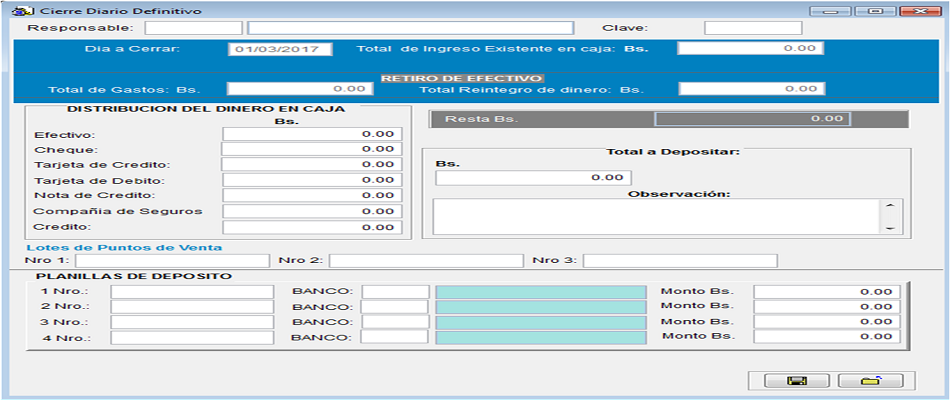Click the 1 Nro. deposit slip field
950x400 pixels.
[x=191, y=292]
